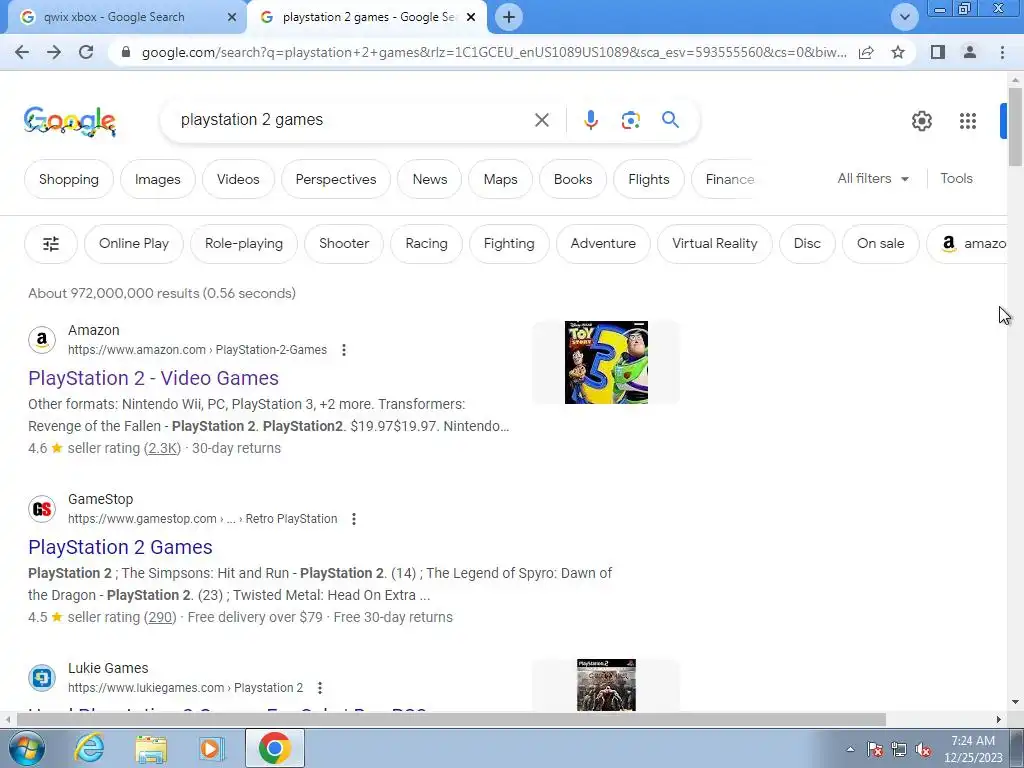Open the browser side panel icon
Screen dimensions: 1024x768
pyautogui.click(x=938, y=52)
